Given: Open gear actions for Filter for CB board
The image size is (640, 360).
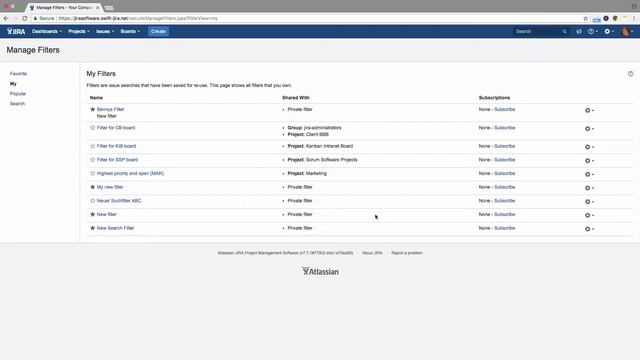Looking at the screenshot, I should pos(589,129).
